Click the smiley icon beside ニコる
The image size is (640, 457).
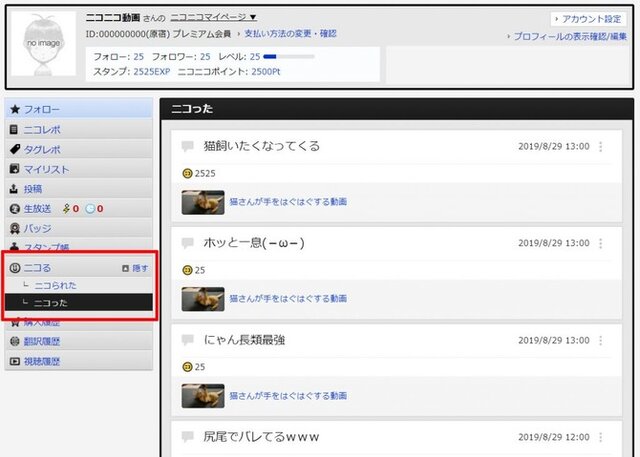15,268
